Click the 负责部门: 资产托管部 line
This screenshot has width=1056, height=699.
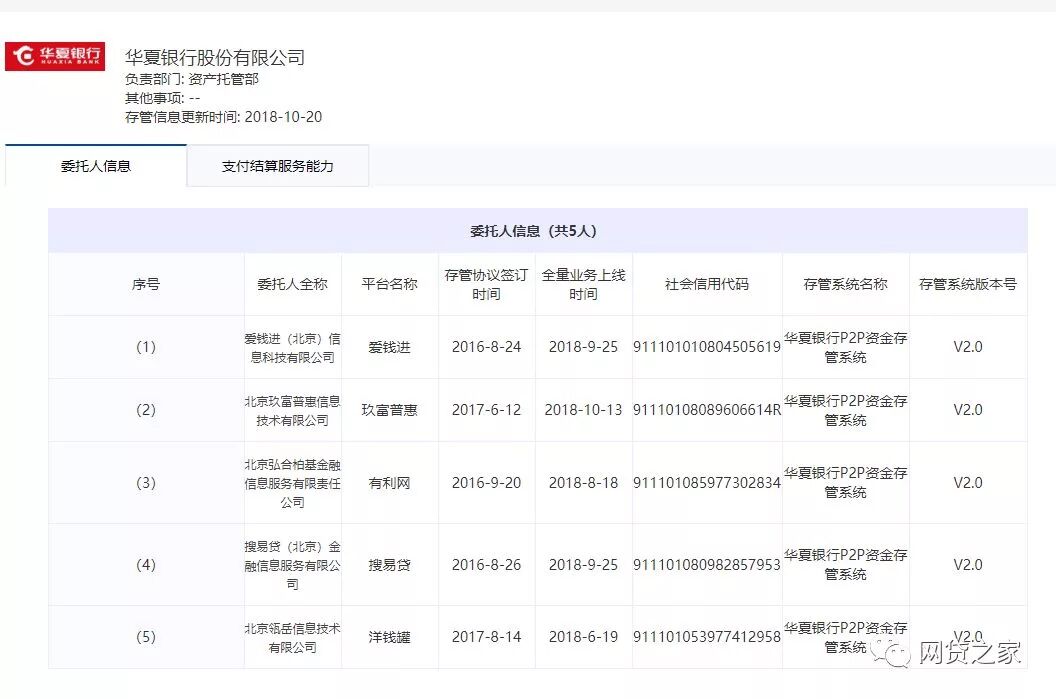click(192, 79)
